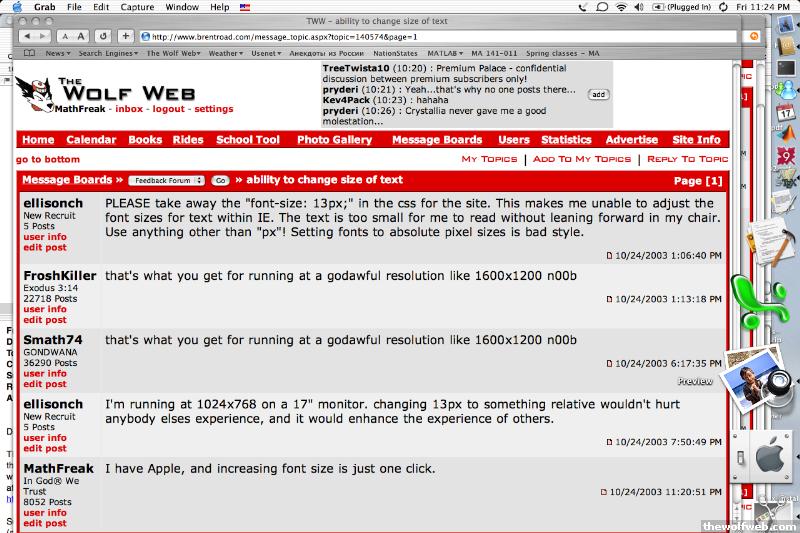Open the phone modem status icon
800x533 pixels.
tap(583, 7)
